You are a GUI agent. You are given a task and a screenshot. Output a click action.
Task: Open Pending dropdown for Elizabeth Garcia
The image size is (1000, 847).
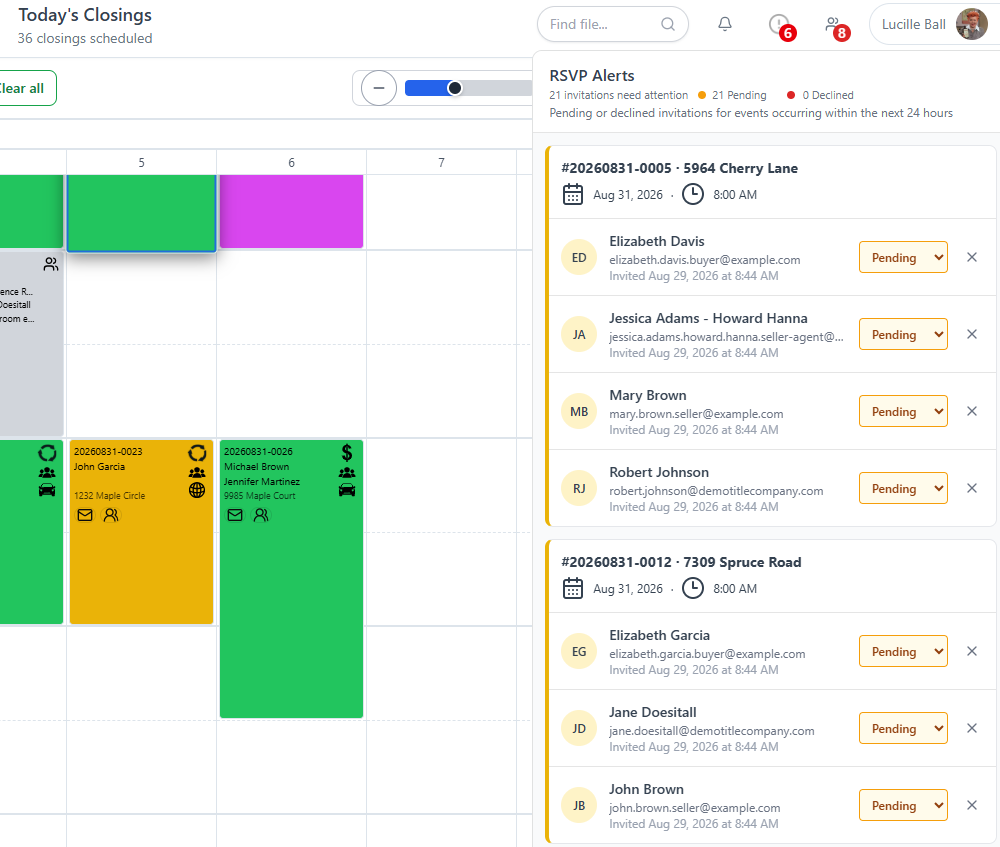tap(902, 651)
